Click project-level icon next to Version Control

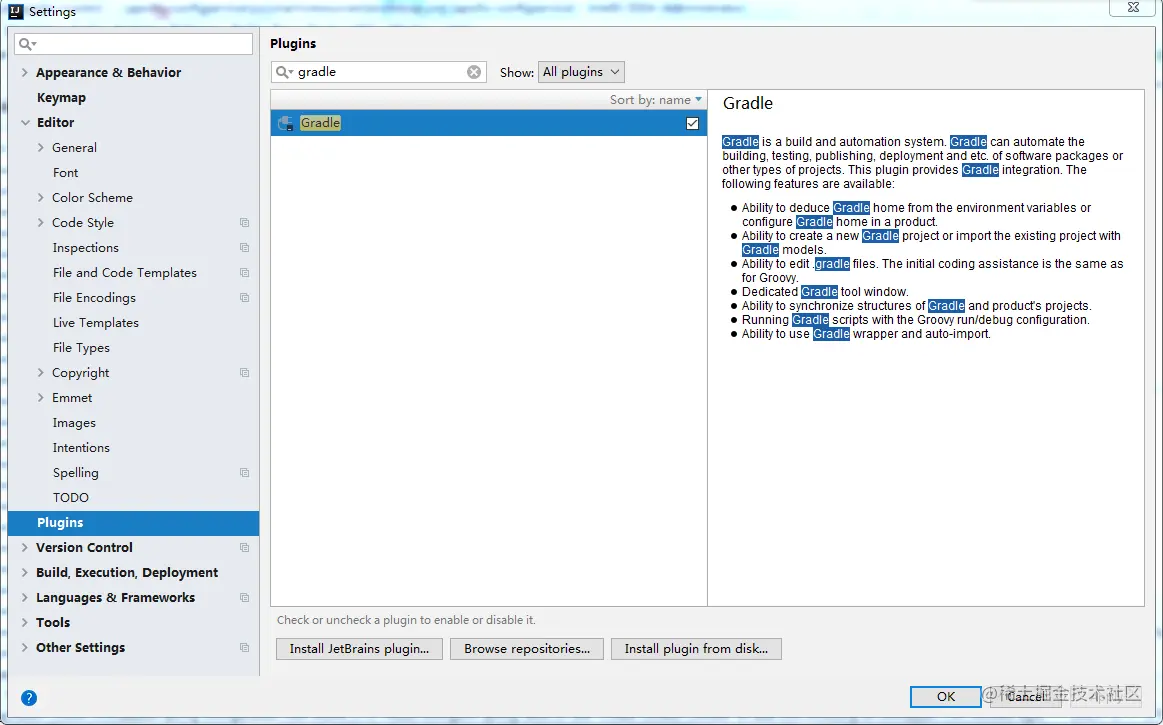[x=245, y=548]
